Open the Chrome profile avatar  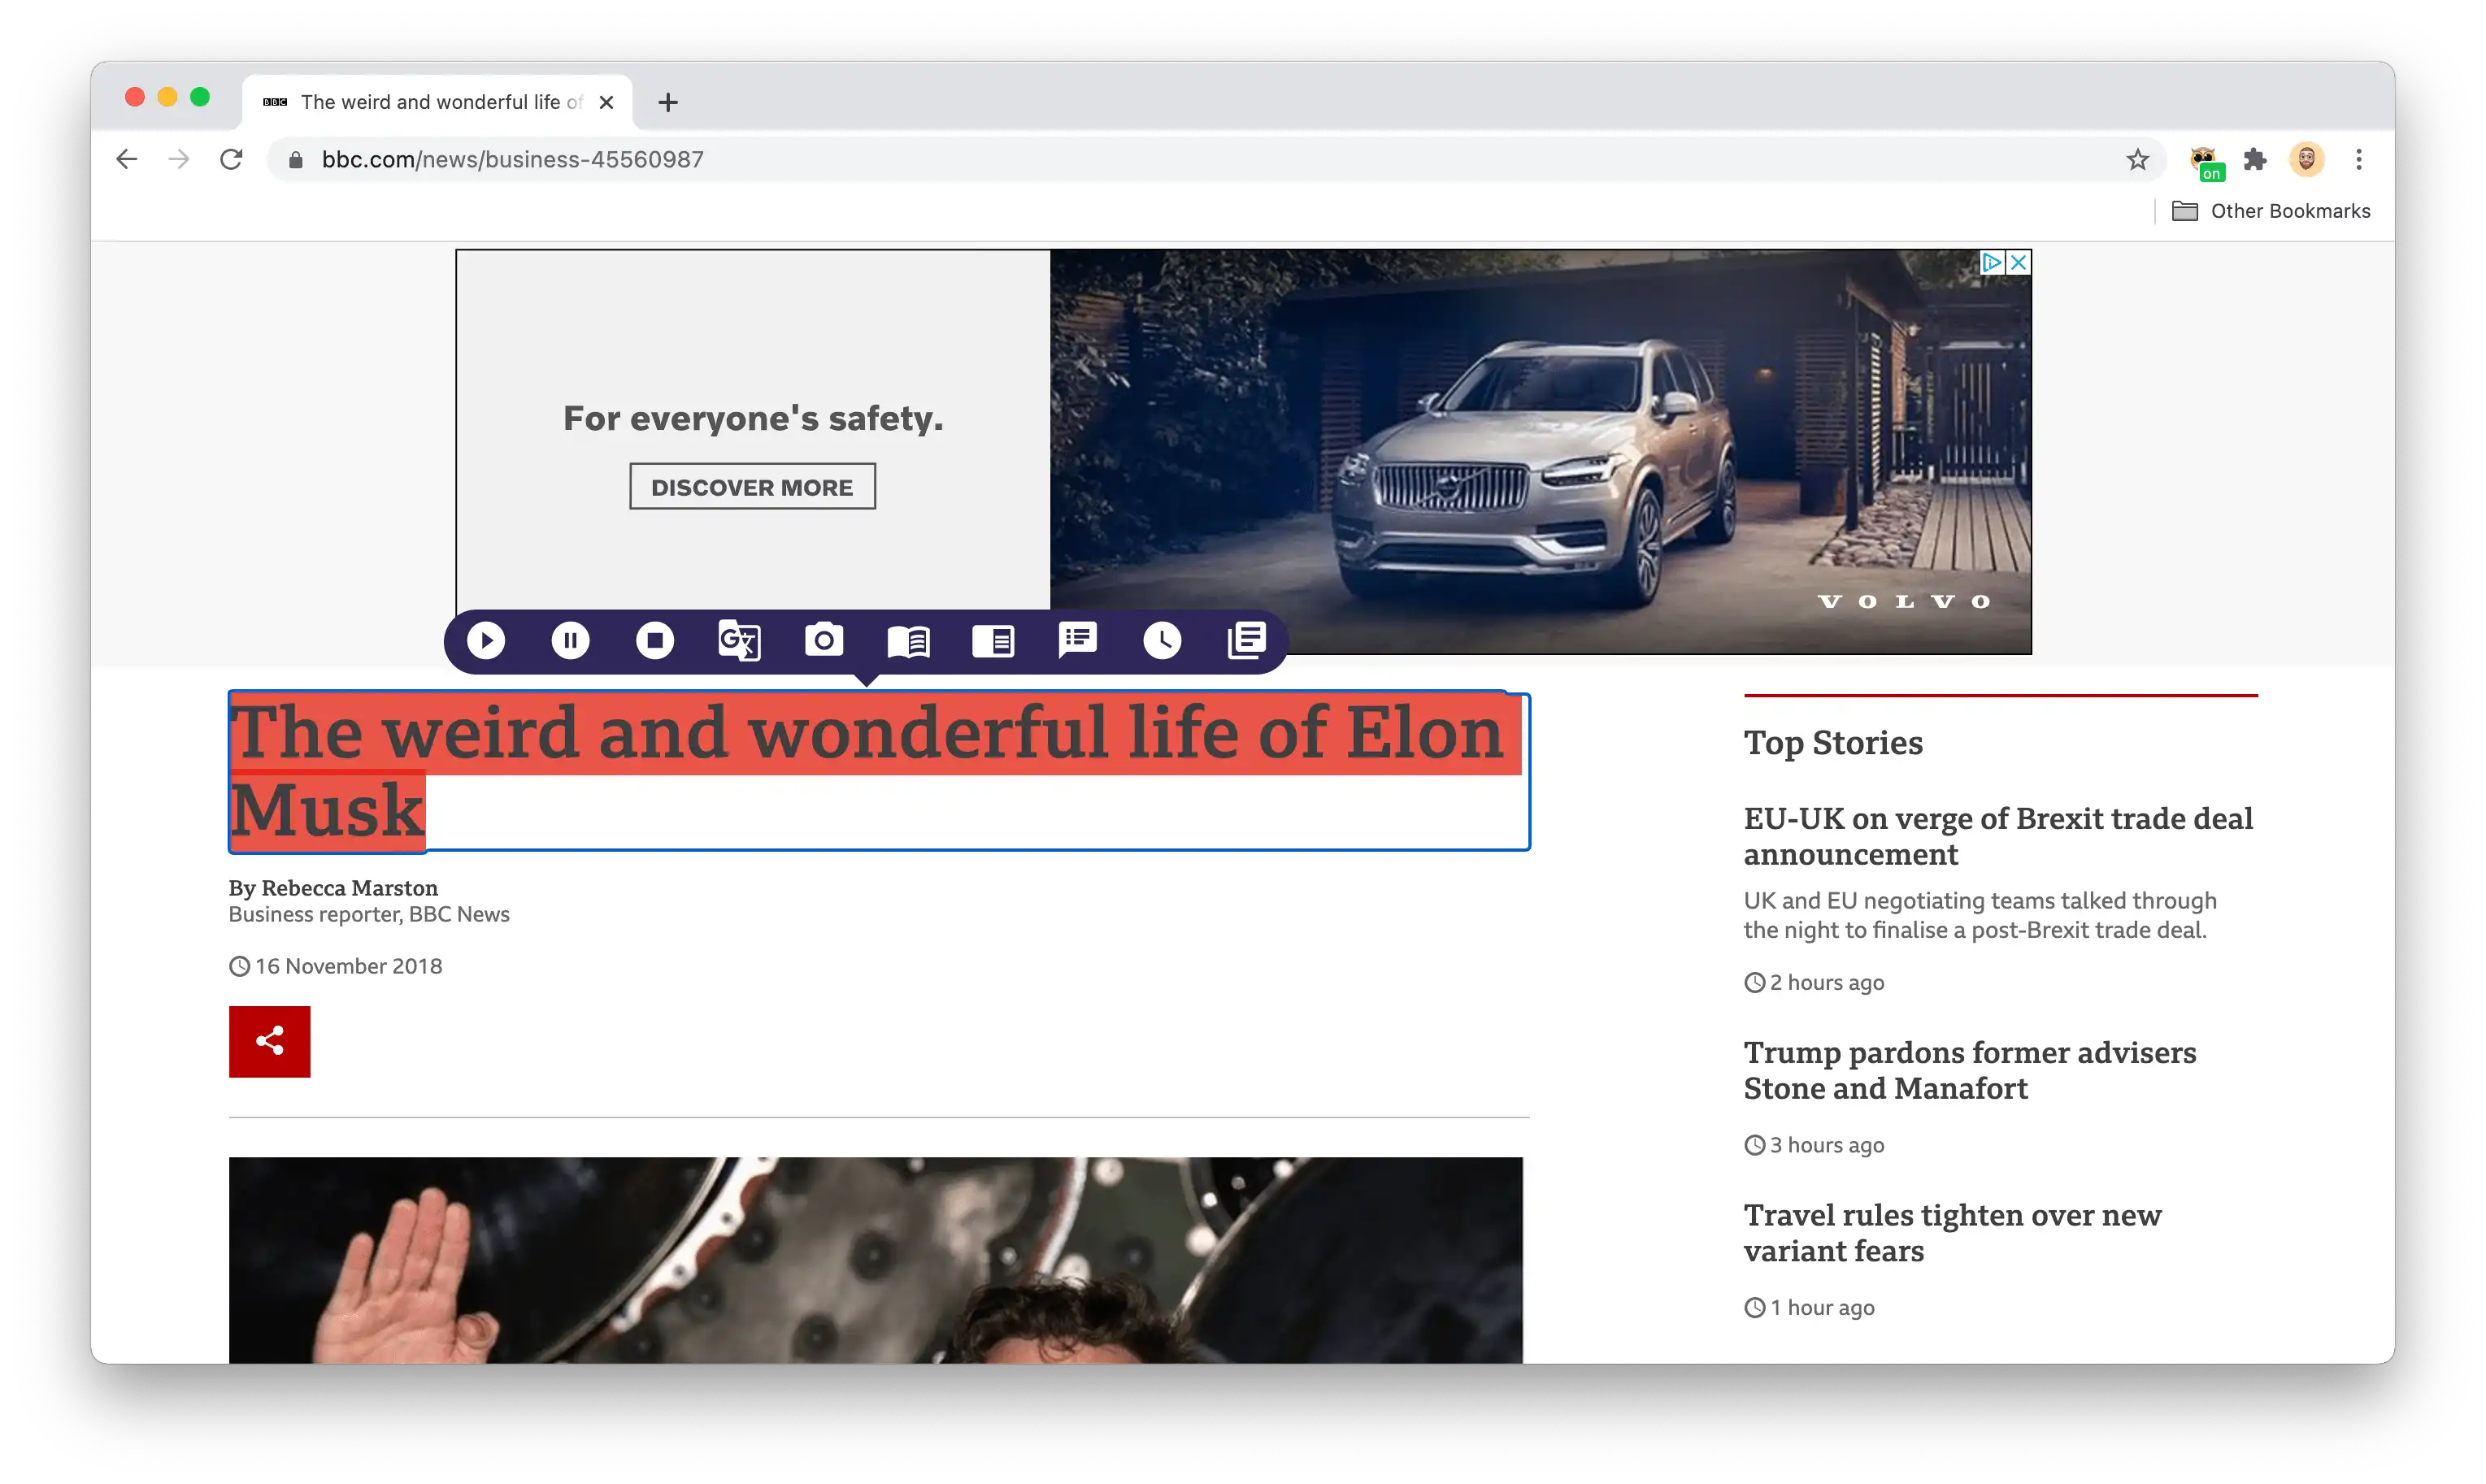(x=2307, y=159)
